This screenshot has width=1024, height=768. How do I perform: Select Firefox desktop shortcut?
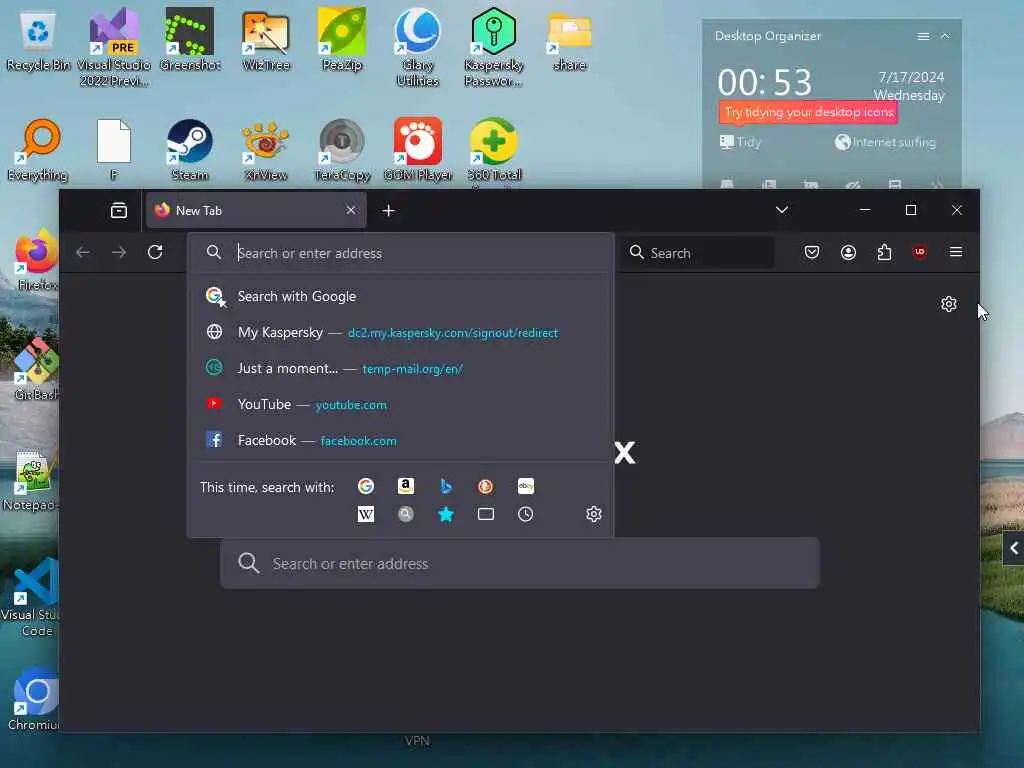click(x=36, y=260)
